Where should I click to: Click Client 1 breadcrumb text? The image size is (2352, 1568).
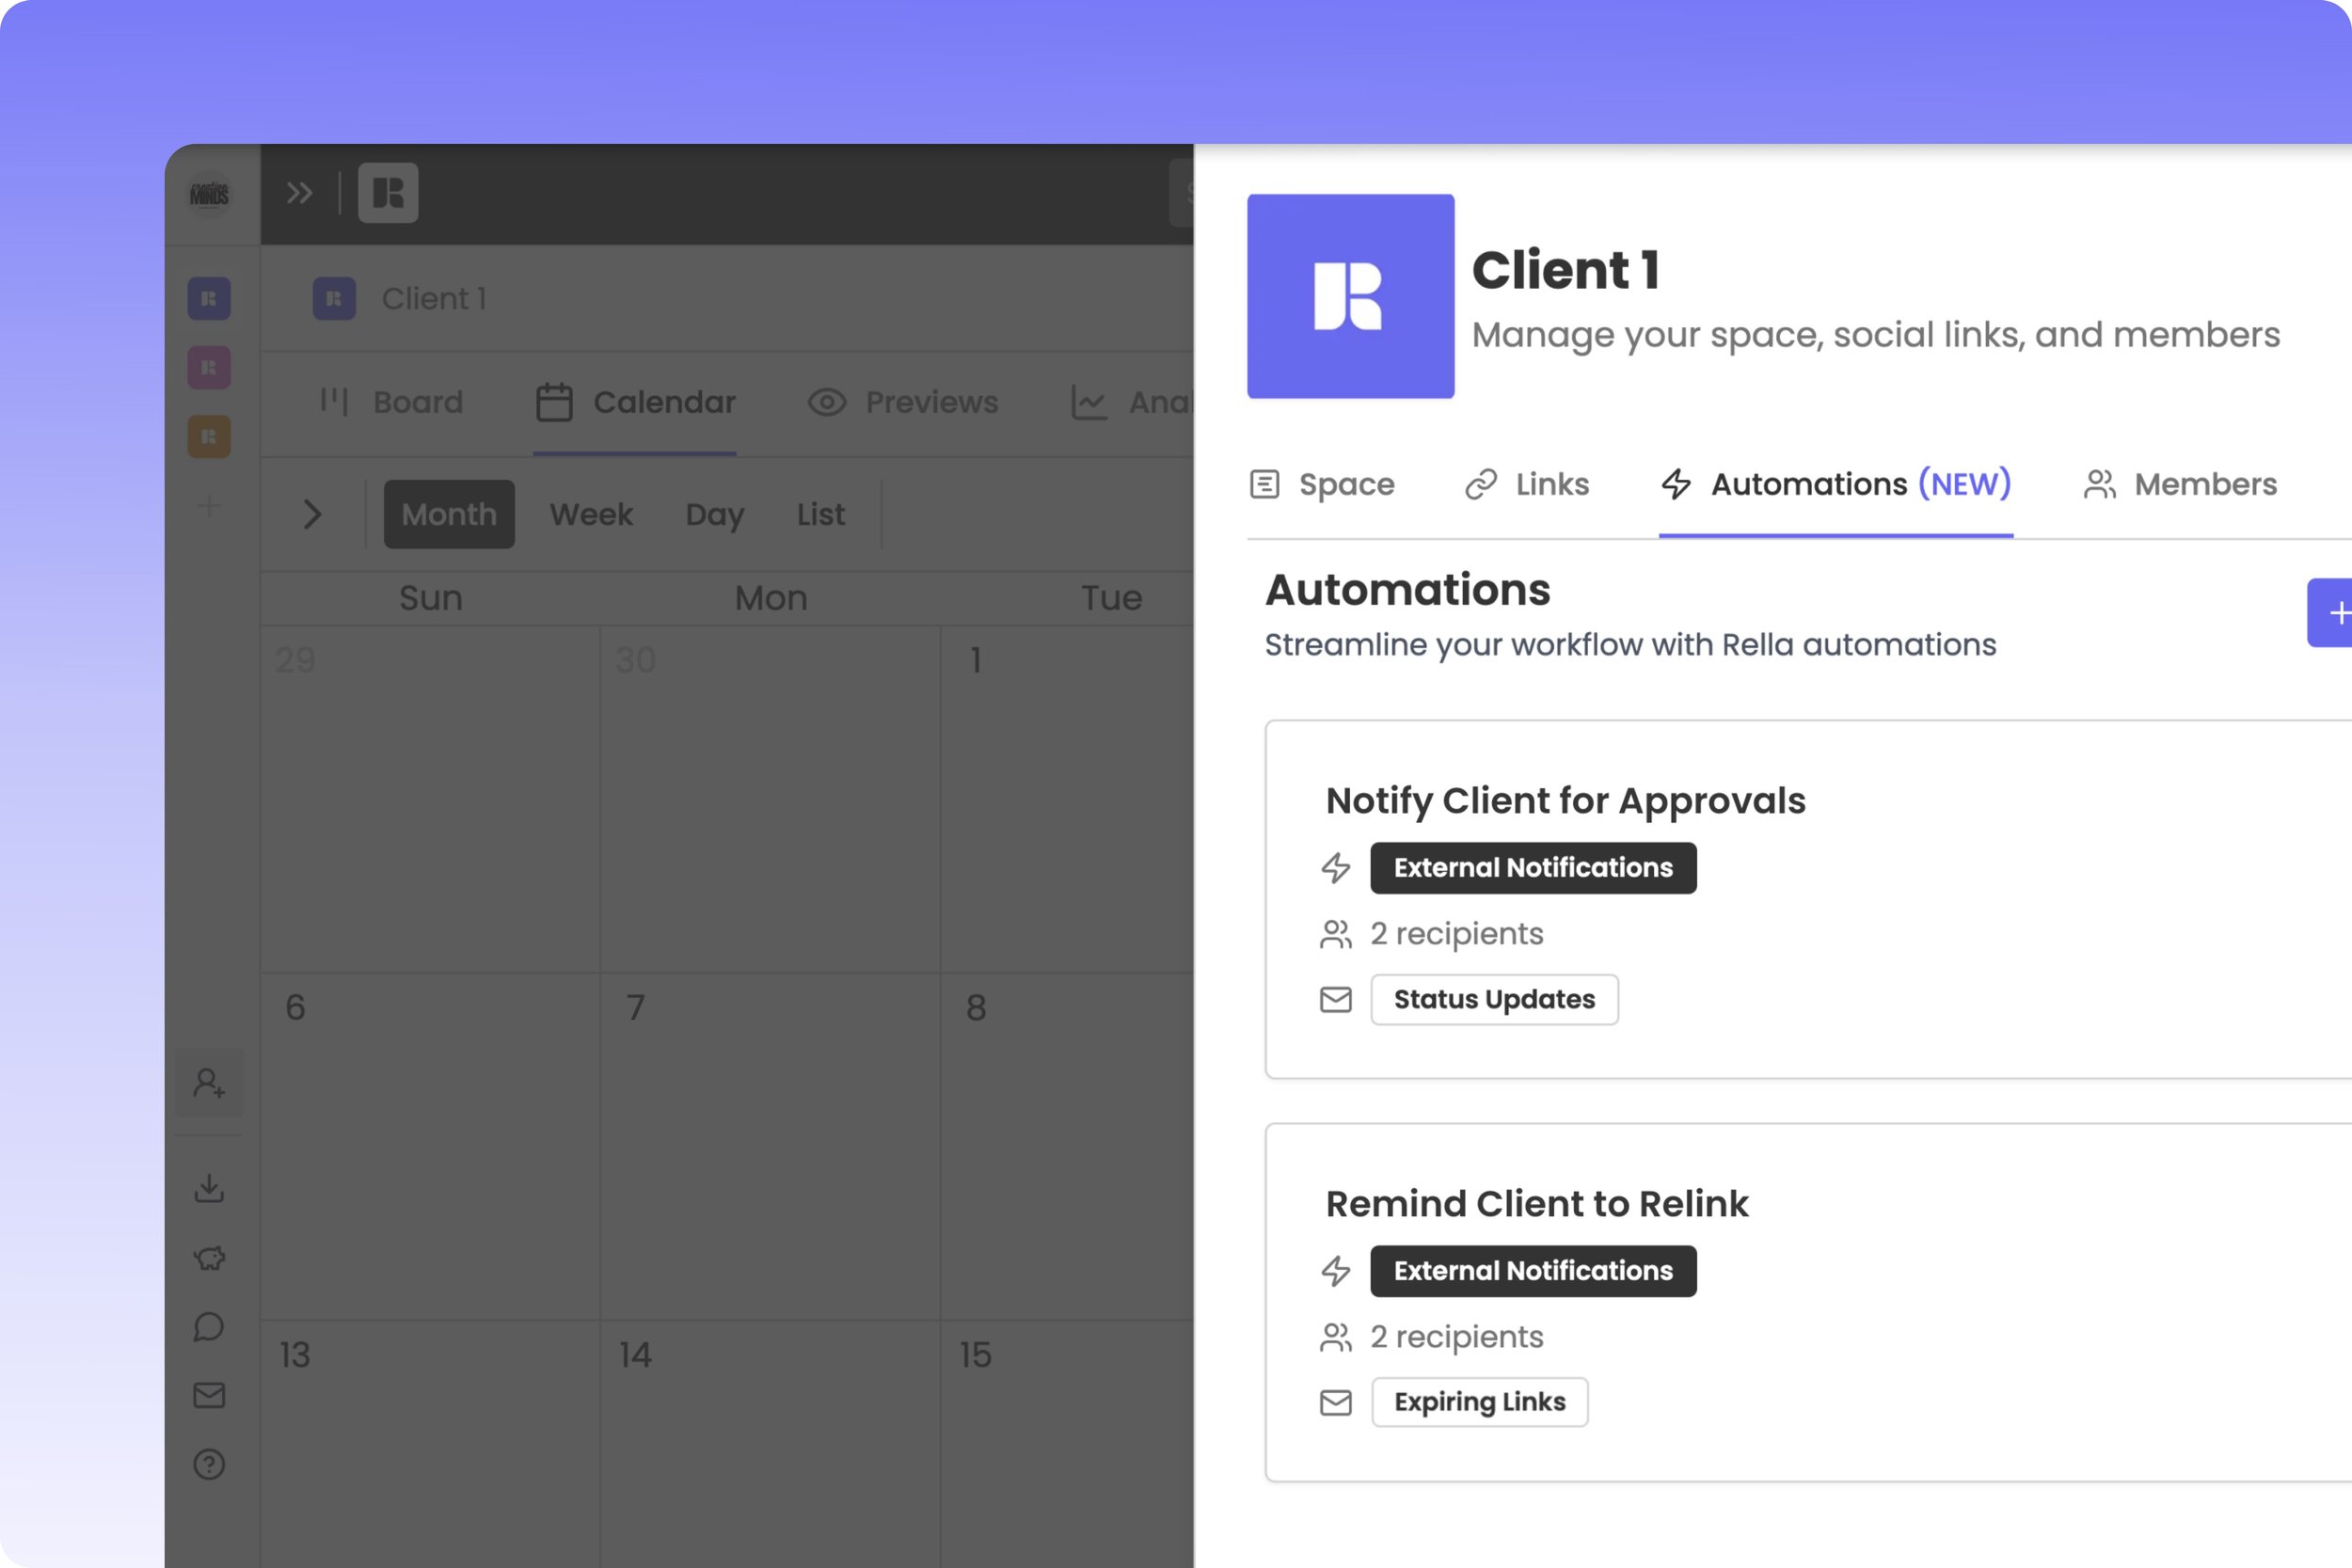(x=434, y=298)
